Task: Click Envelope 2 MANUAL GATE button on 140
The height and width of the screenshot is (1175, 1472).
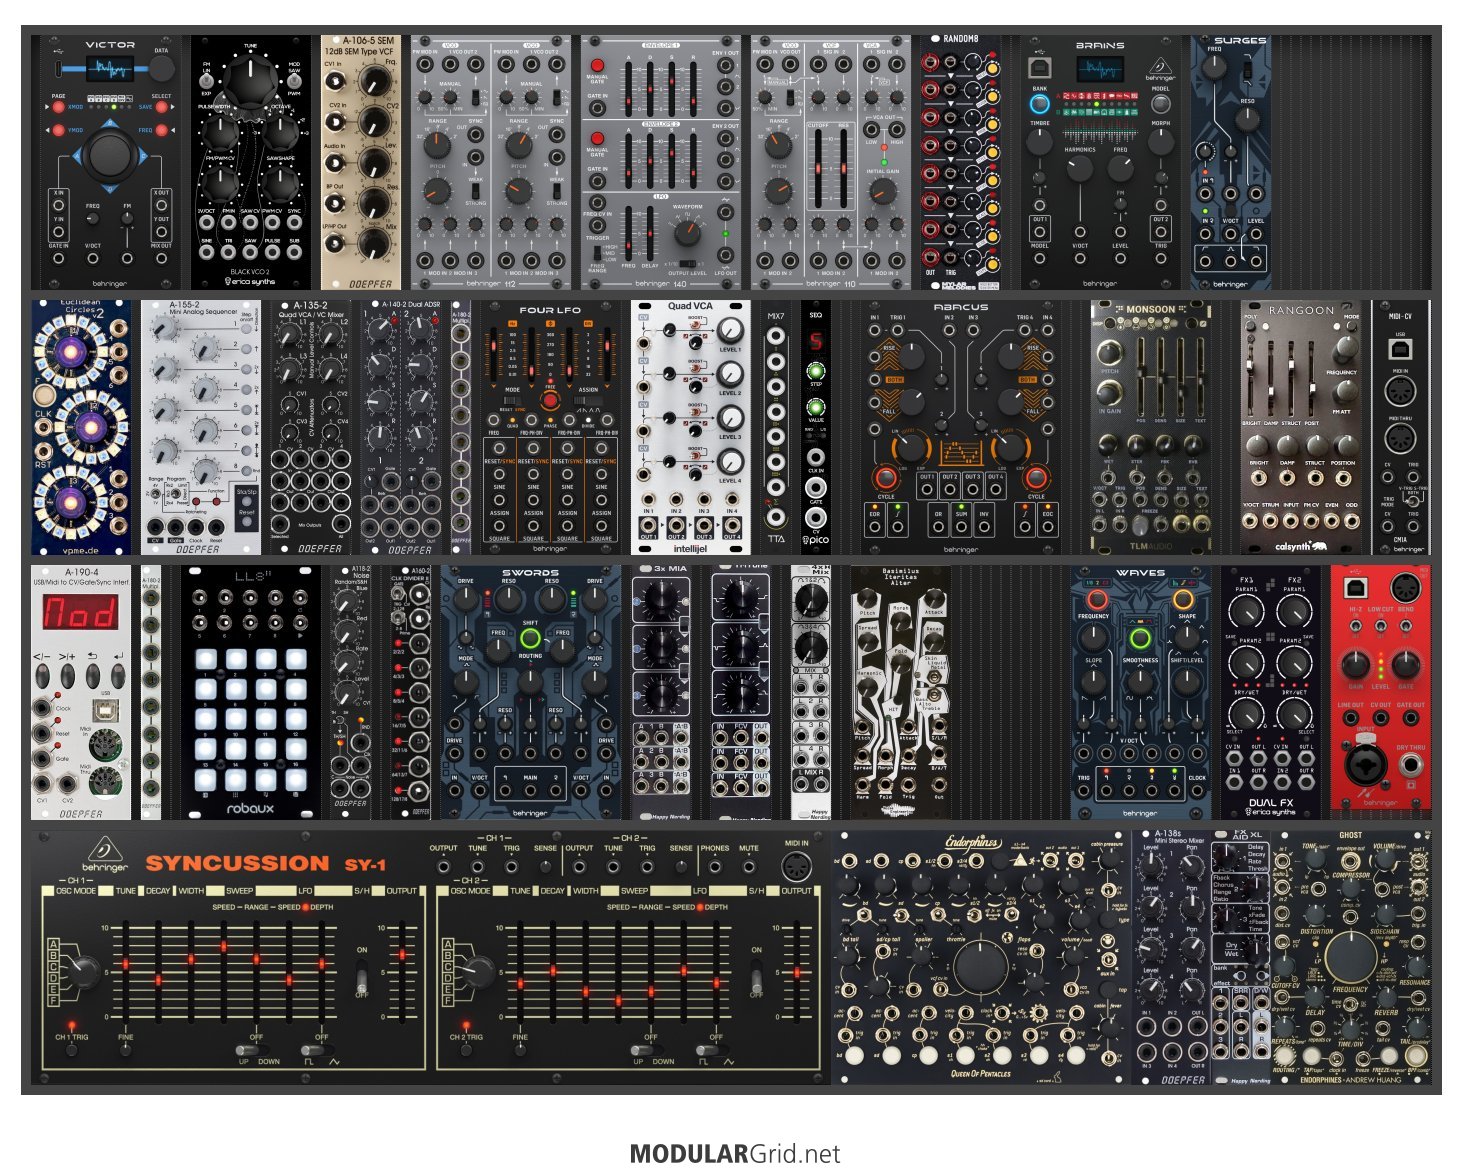Action: (x=597, y=138)
